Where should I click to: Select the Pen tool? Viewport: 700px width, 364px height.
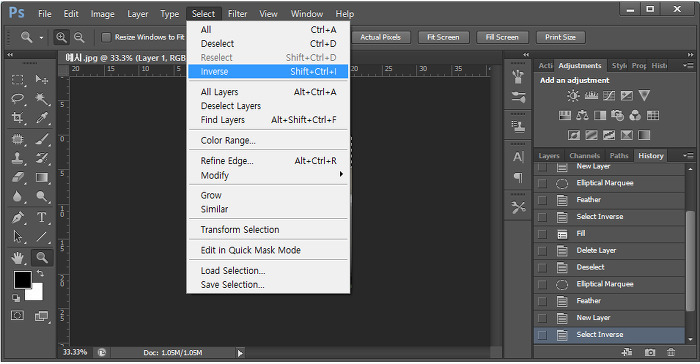[17, 218]
